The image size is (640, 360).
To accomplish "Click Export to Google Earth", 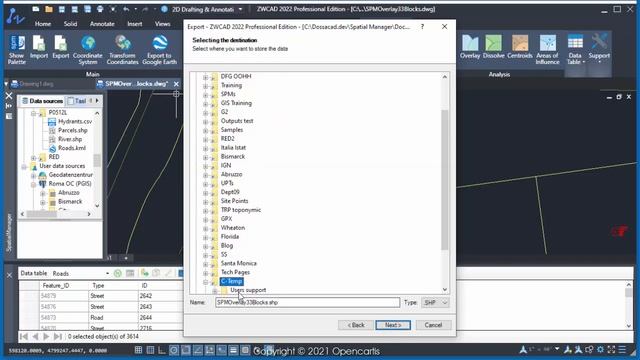I will (160, 49).
